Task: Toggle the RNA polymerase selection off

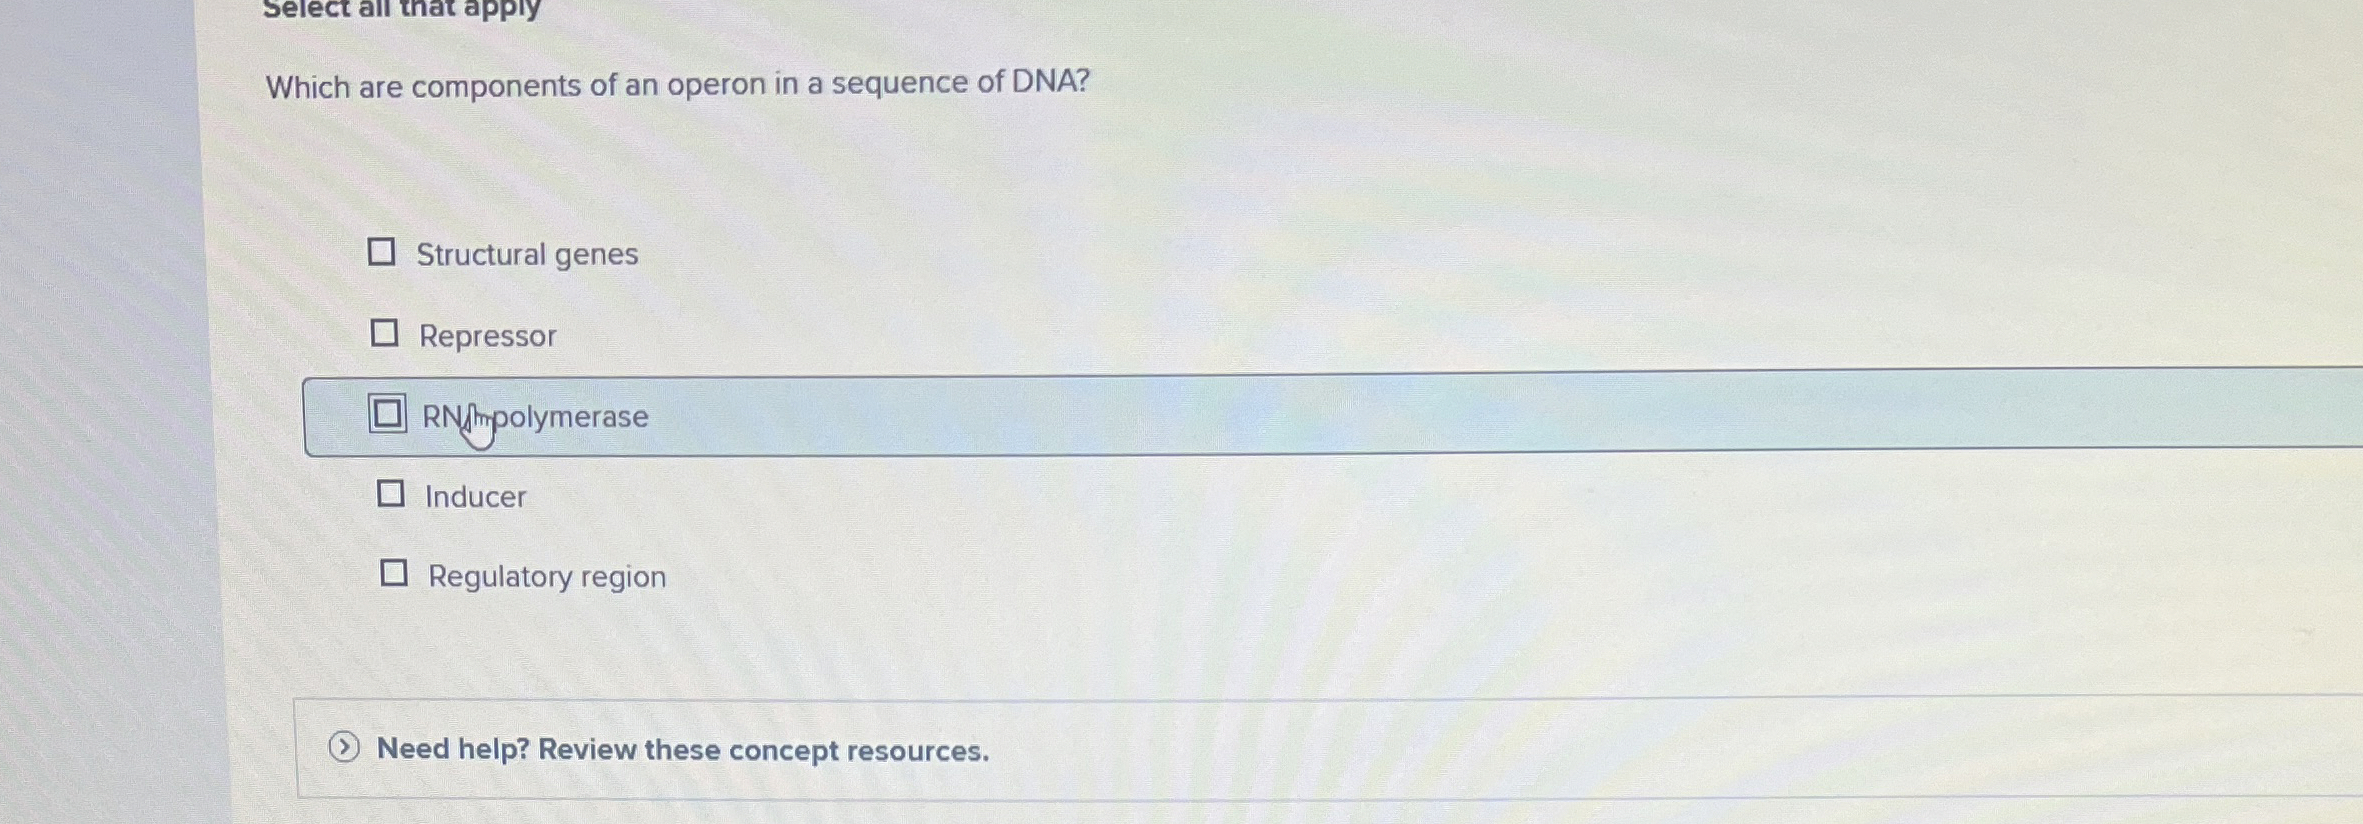Action: point(386,415)
